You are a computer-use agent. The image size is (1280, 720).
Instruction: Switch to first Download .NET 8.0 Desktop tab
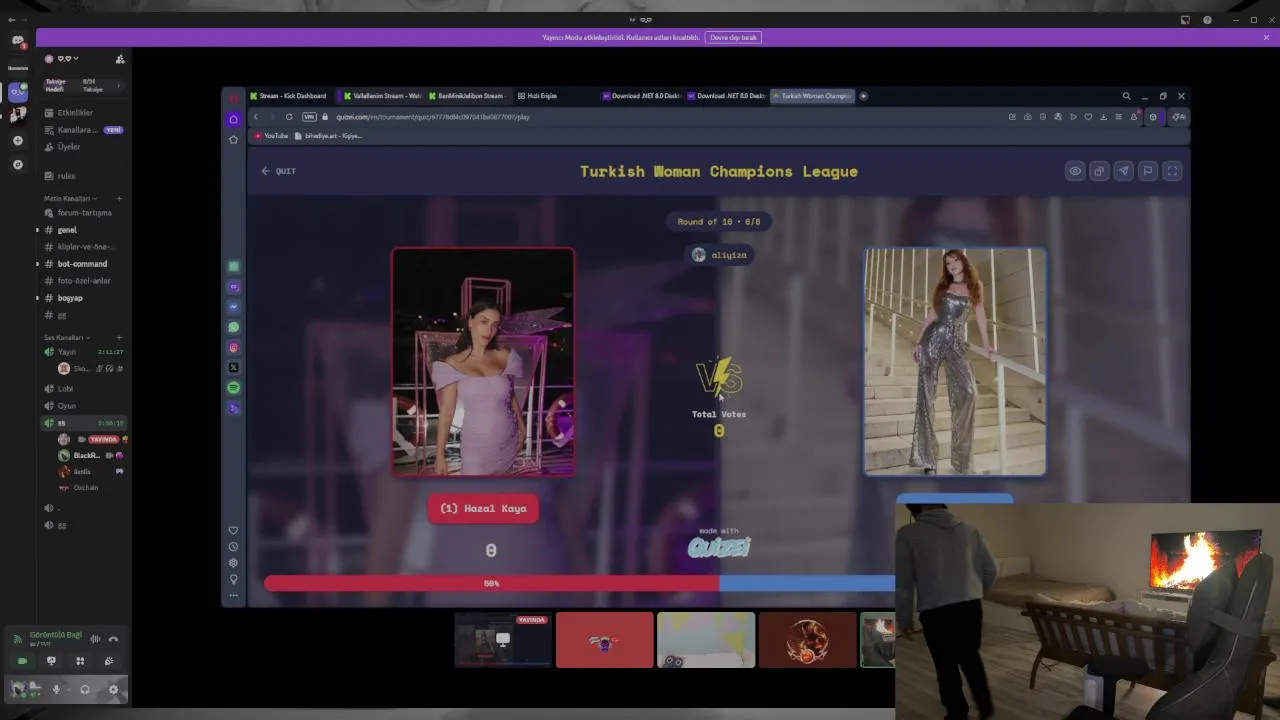(641, 96)
